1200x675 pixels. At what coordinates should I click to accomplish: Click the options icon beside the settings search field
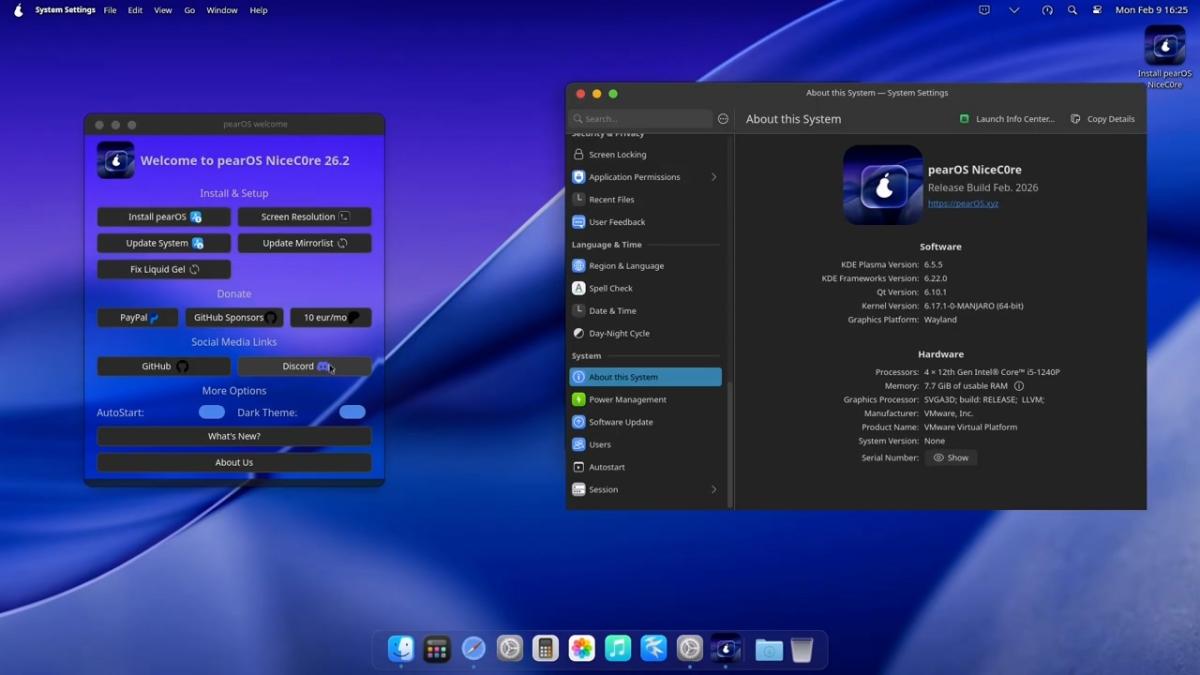point(723,119)
